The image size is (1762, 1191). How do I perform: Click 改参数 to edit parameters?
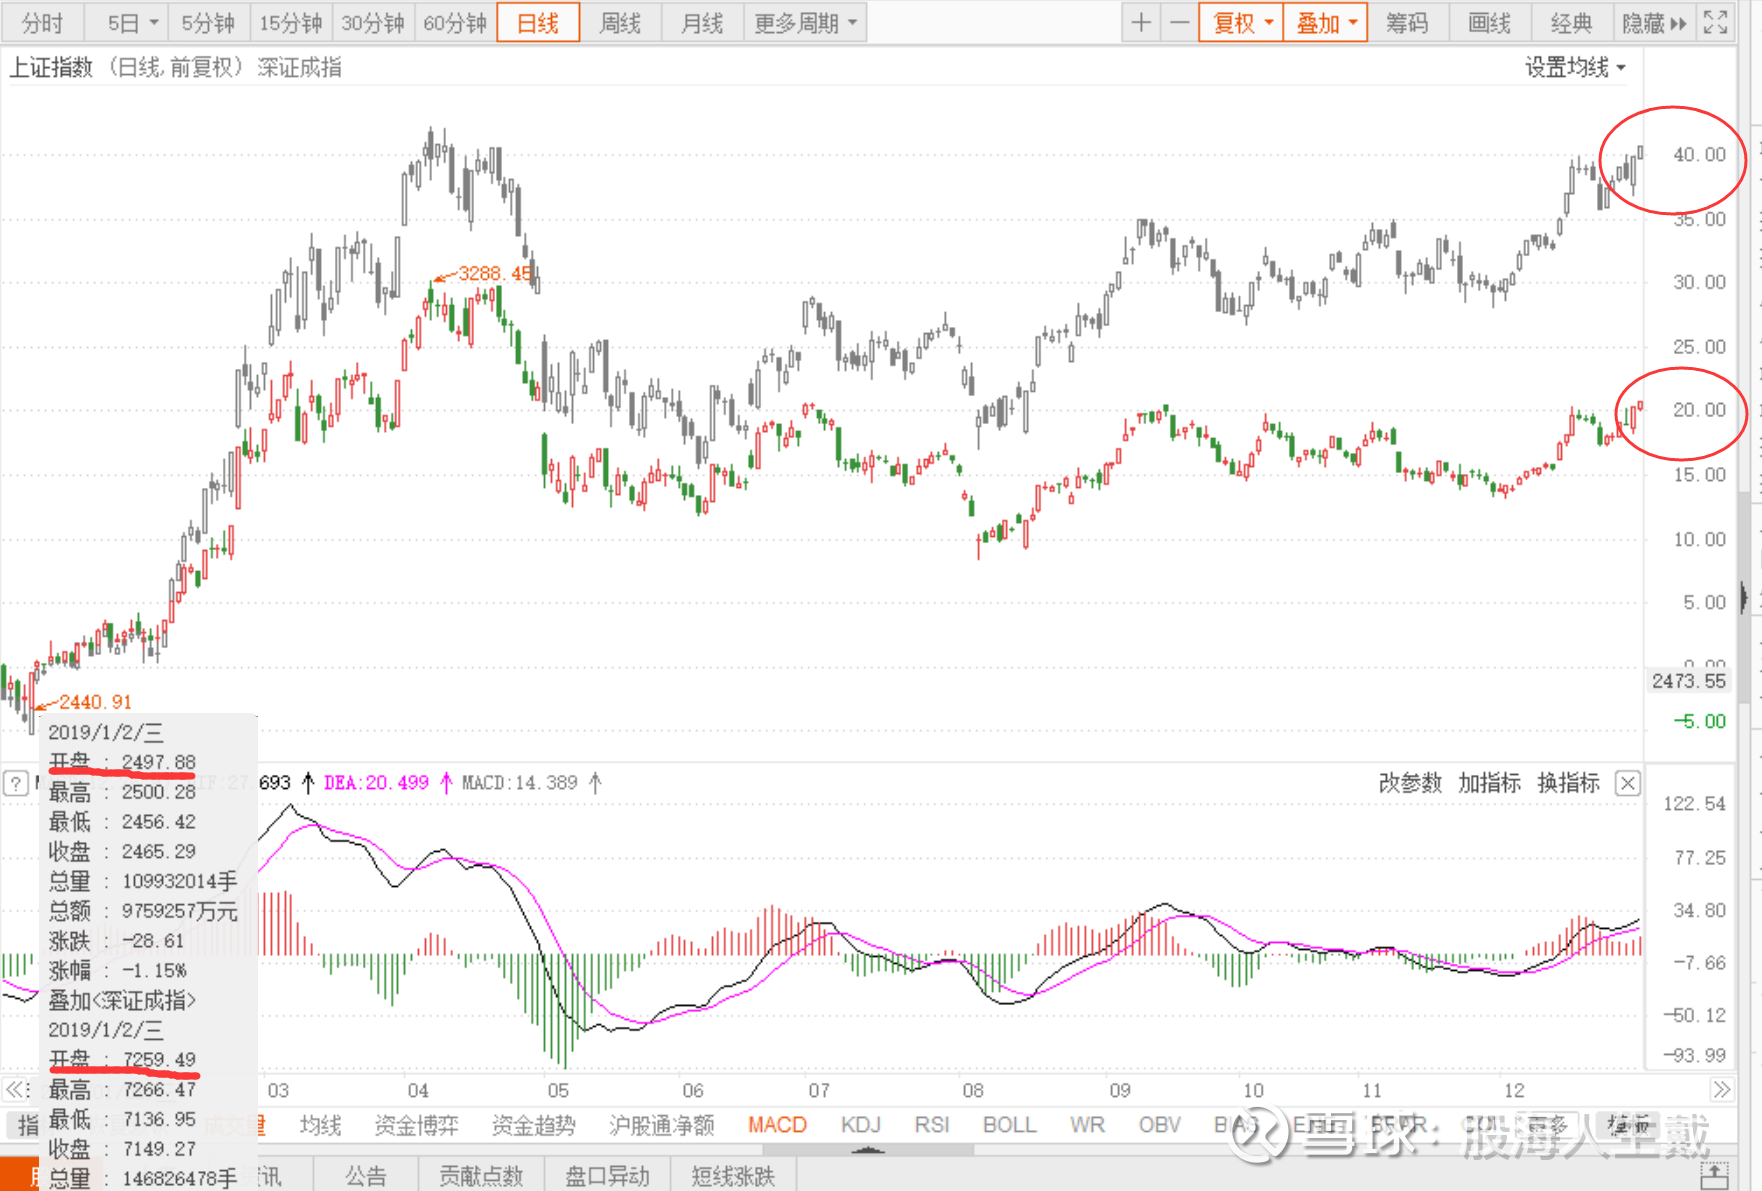[1410, 783]
